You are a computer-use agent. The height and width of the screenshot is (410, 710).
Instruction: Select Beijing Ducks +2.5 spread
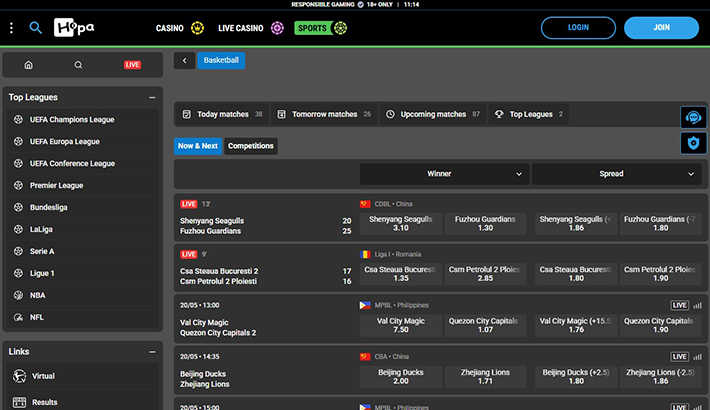(x=576, y=377)
